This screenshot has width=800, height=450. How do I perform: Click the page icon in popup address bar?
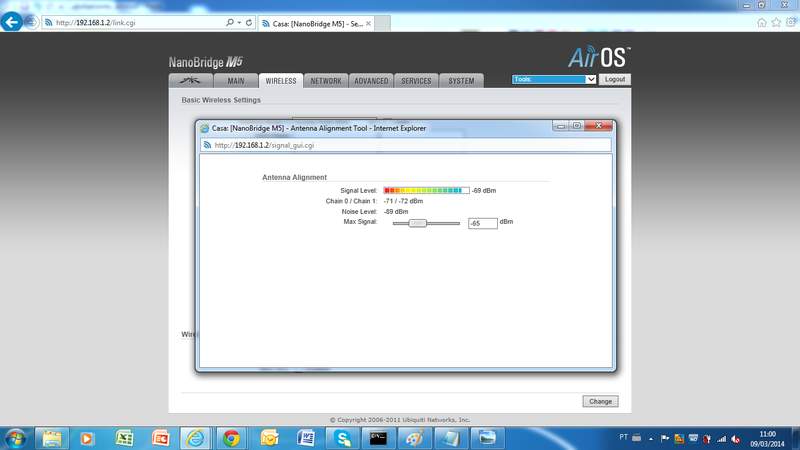207,145
